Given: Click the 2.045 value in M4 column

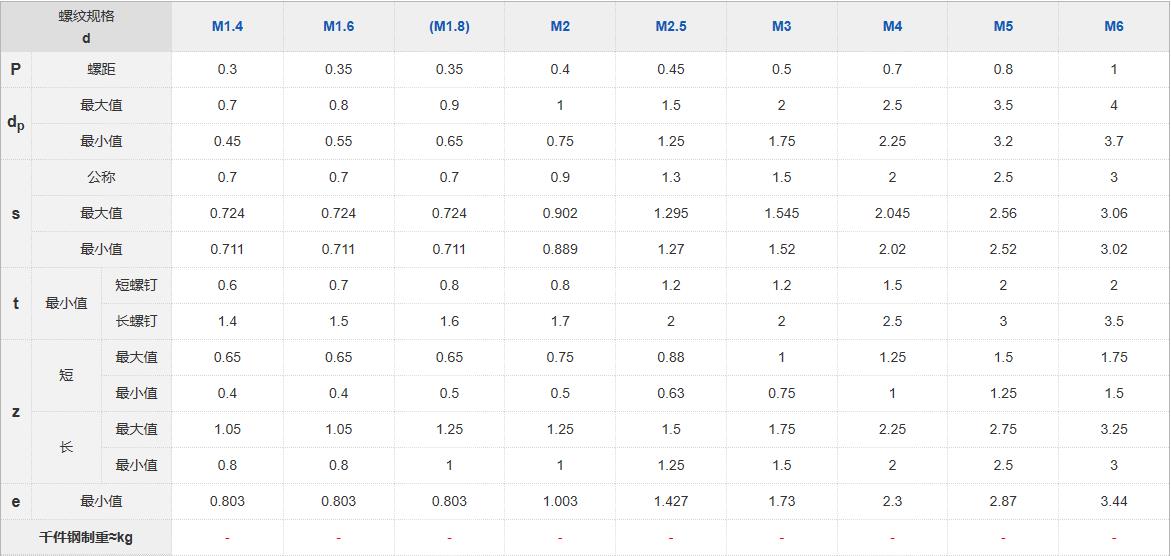Looking at the screenshot, I should point(892,213).
